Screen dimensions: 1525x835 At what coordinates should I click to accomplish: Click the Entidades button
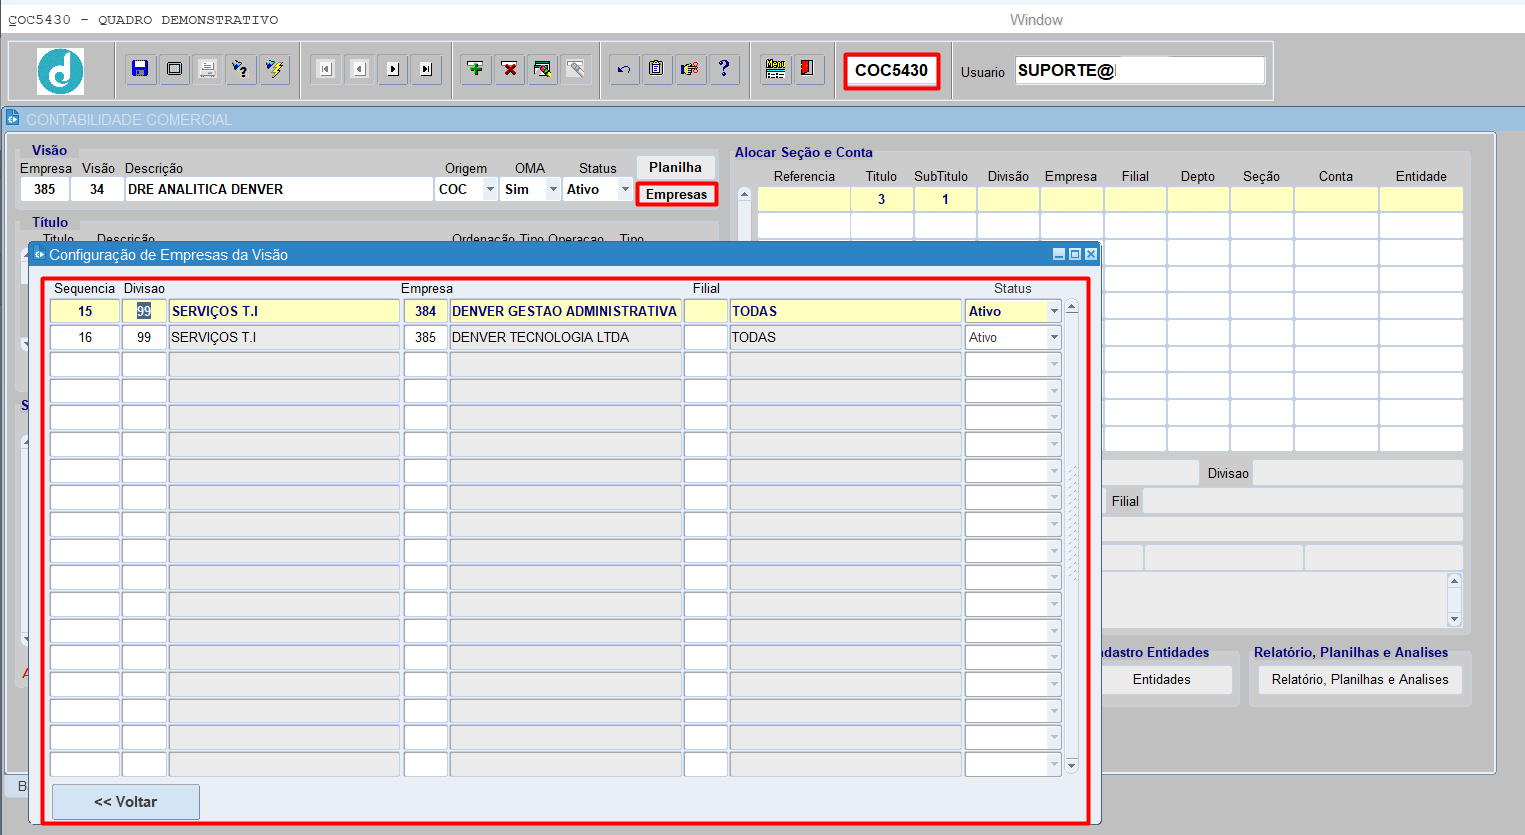tap(1162, 679)
